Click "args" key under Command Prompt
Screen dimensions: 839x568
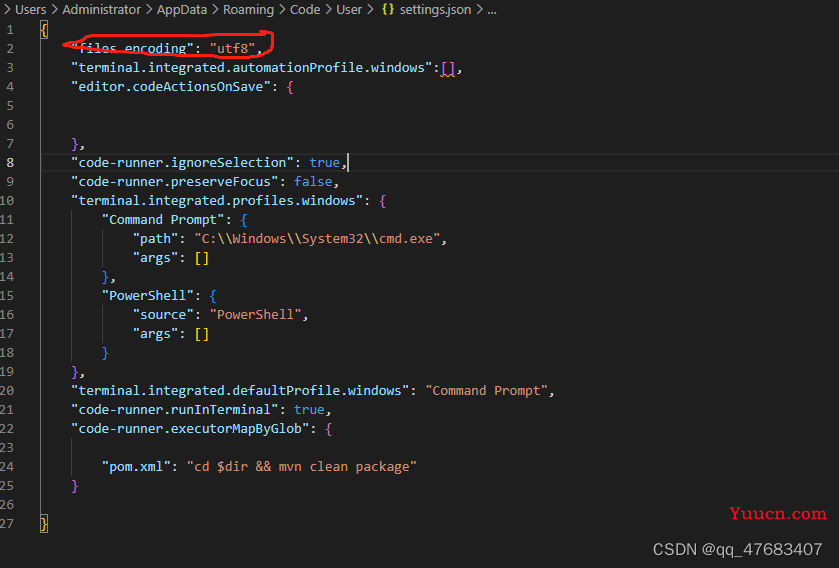[156, 258]
